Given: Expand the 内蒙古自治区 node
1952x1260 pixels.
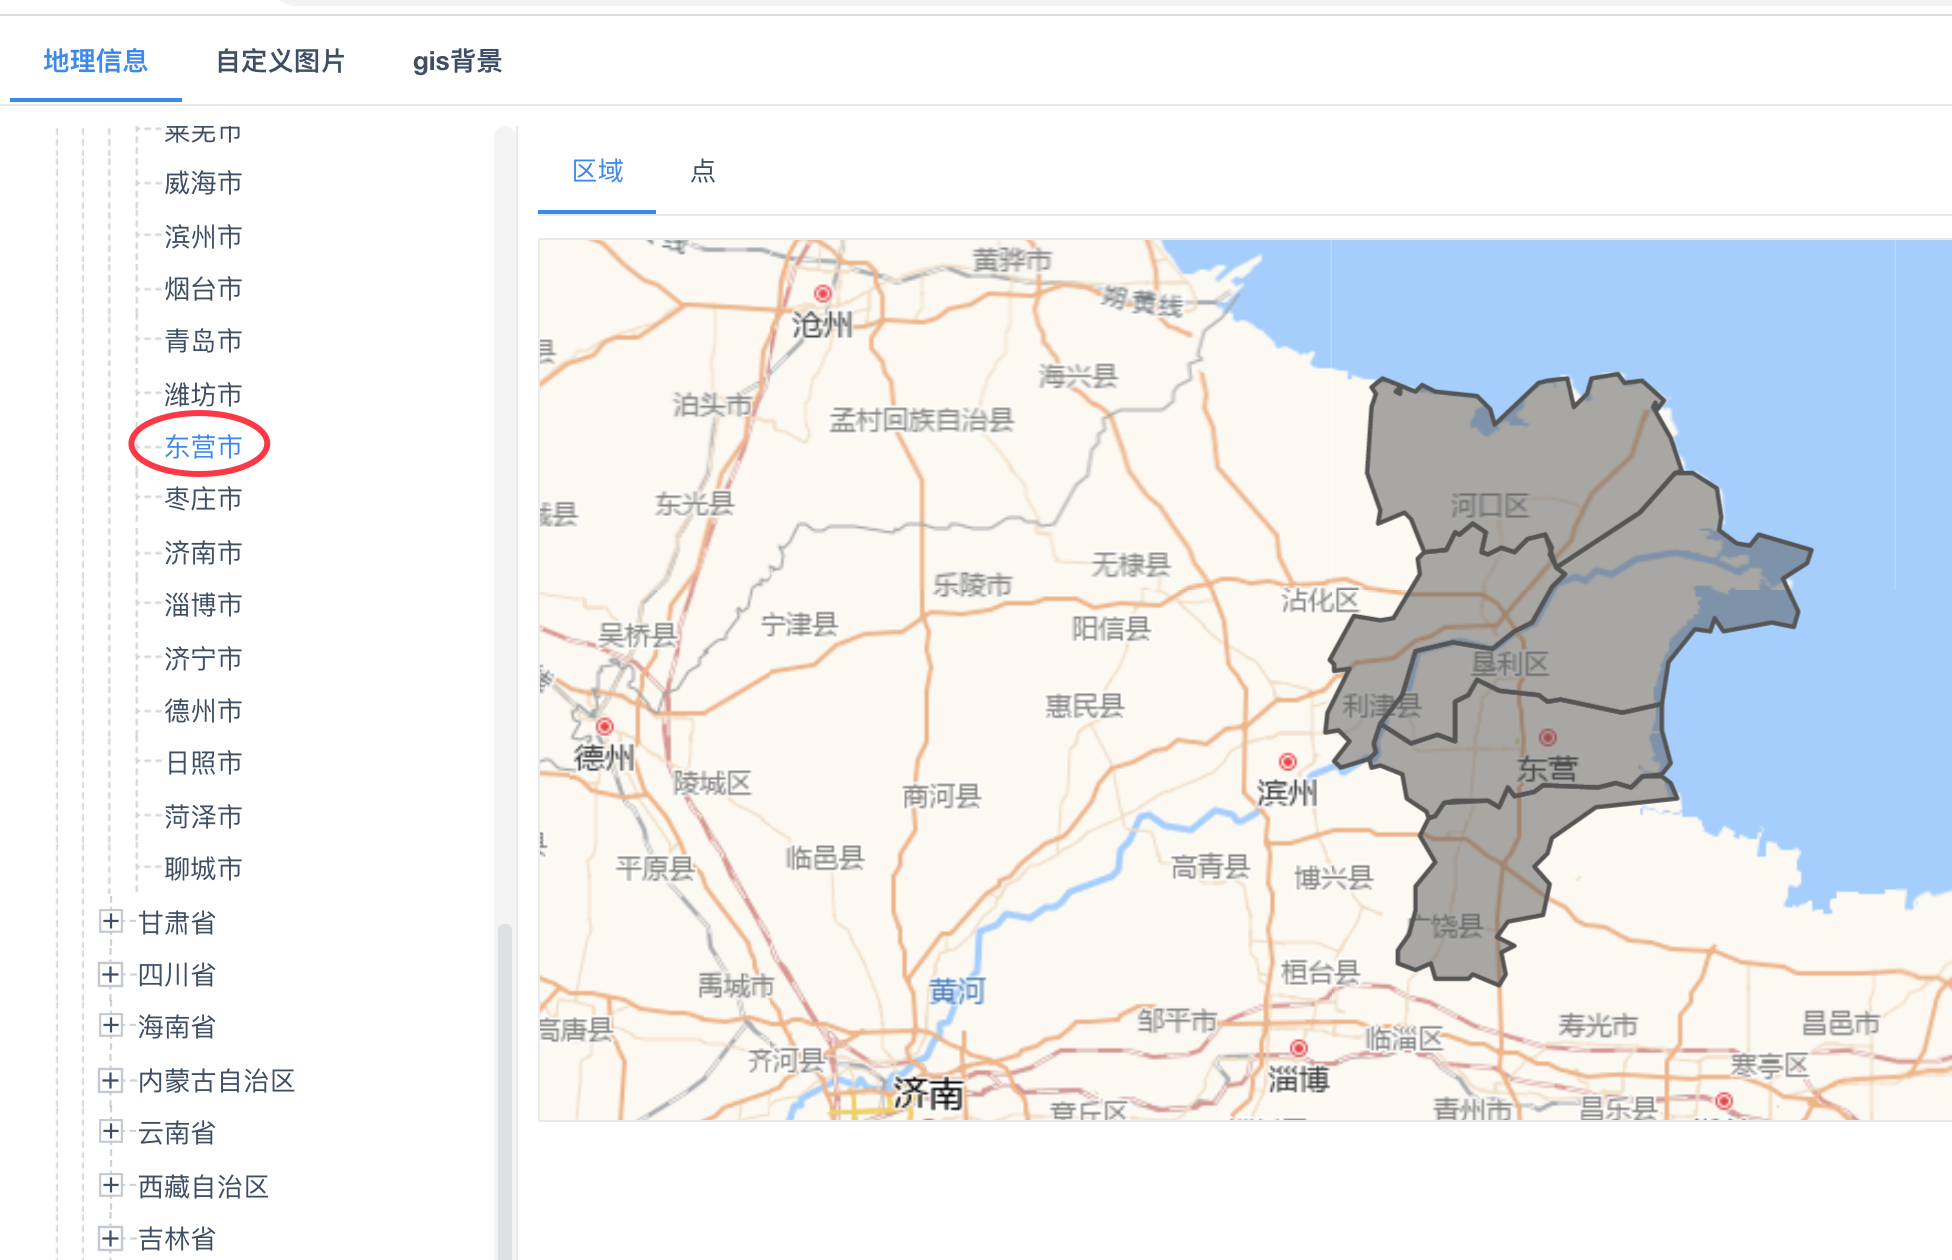Looking at the screenshot, I should 111,1079.
